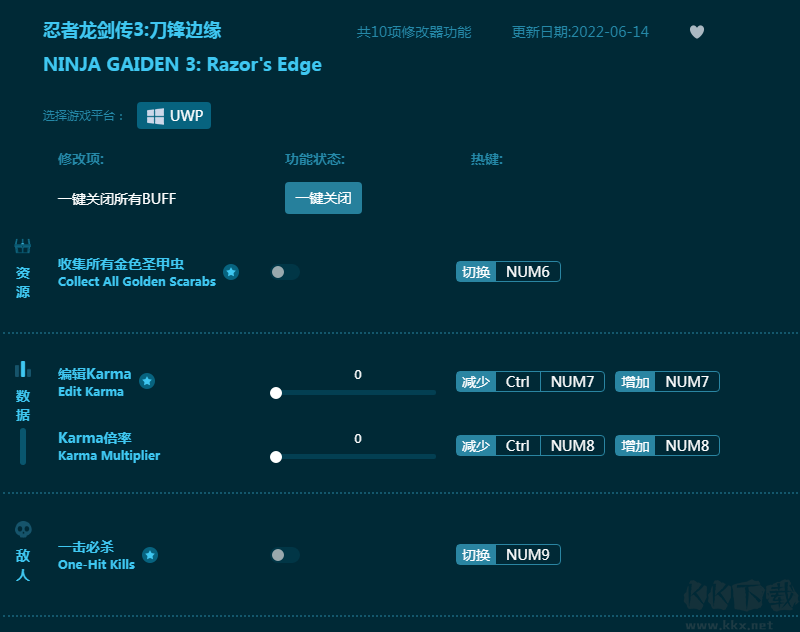Click the NUM6 hotkey for golden scarabs

(x=527, y=272)
